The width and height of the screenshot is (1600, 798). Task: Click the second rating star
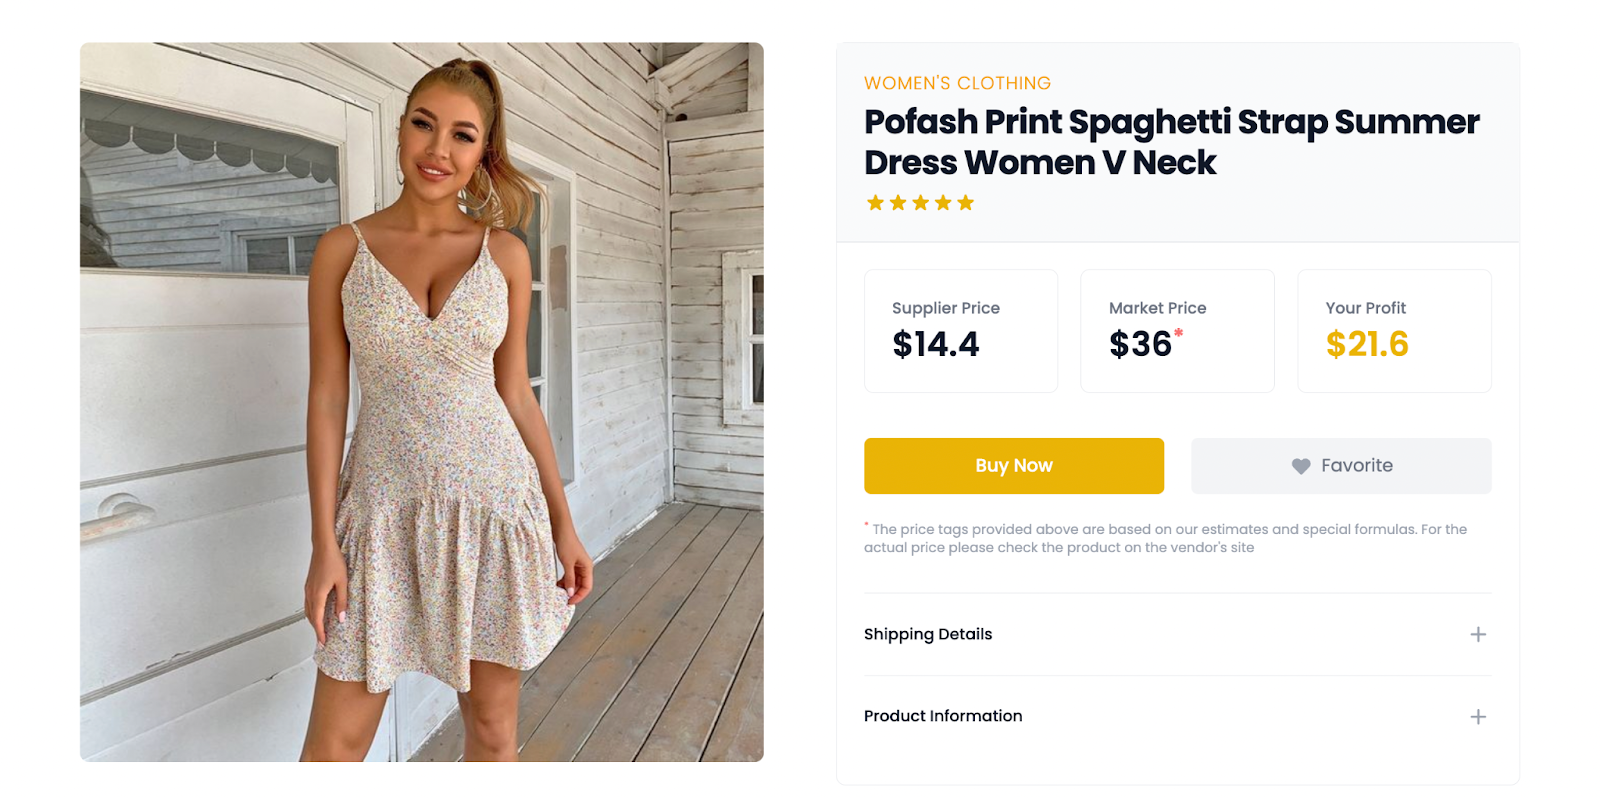pos(898,203)
